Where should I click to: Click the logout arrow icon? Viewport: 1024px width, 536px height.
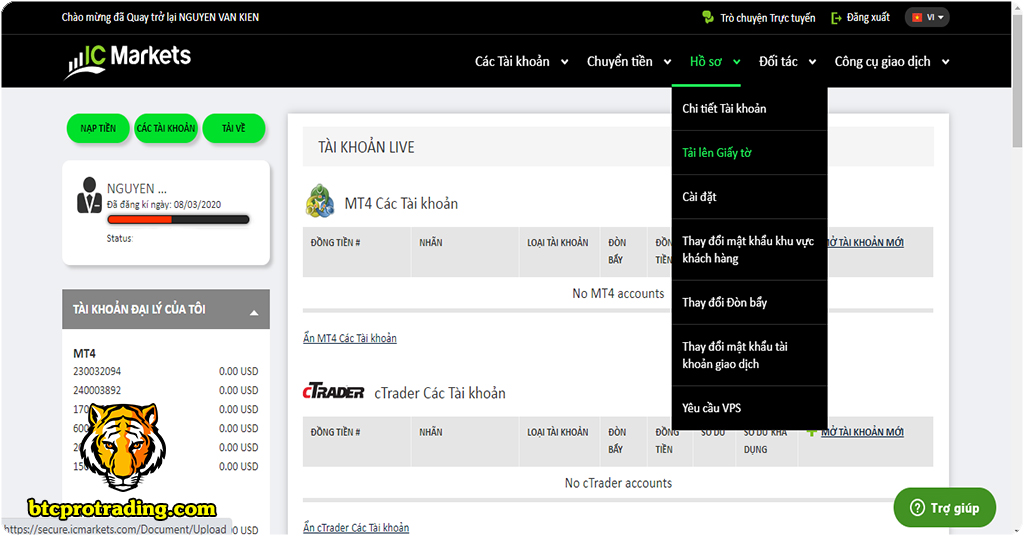tap(837, 18)
